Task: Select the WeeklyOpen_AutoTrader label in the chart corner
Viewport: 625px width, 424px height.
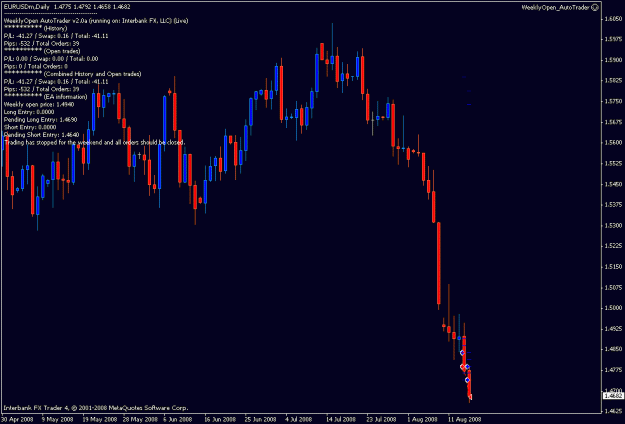Action: pyautogui.click(x=556, y=7)
